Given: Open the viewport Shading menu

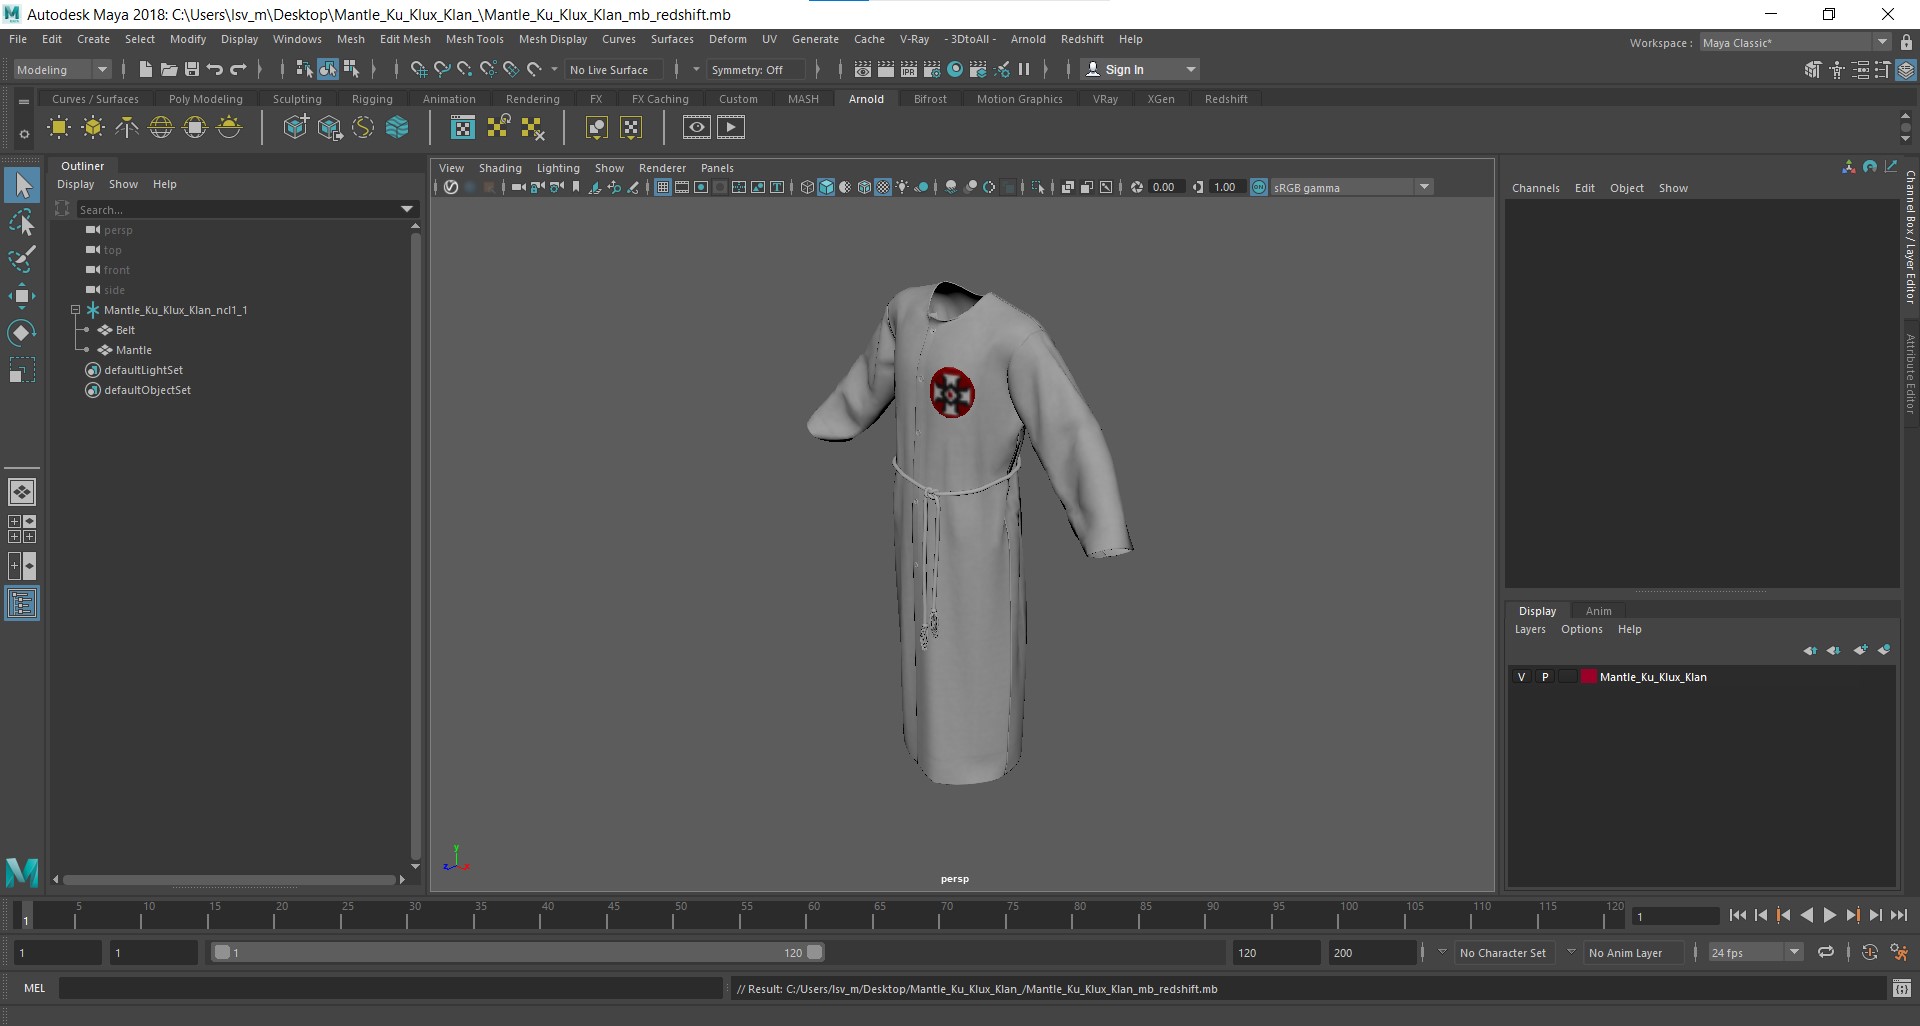Looking at the screenshot, I should (x=500, y=168).
